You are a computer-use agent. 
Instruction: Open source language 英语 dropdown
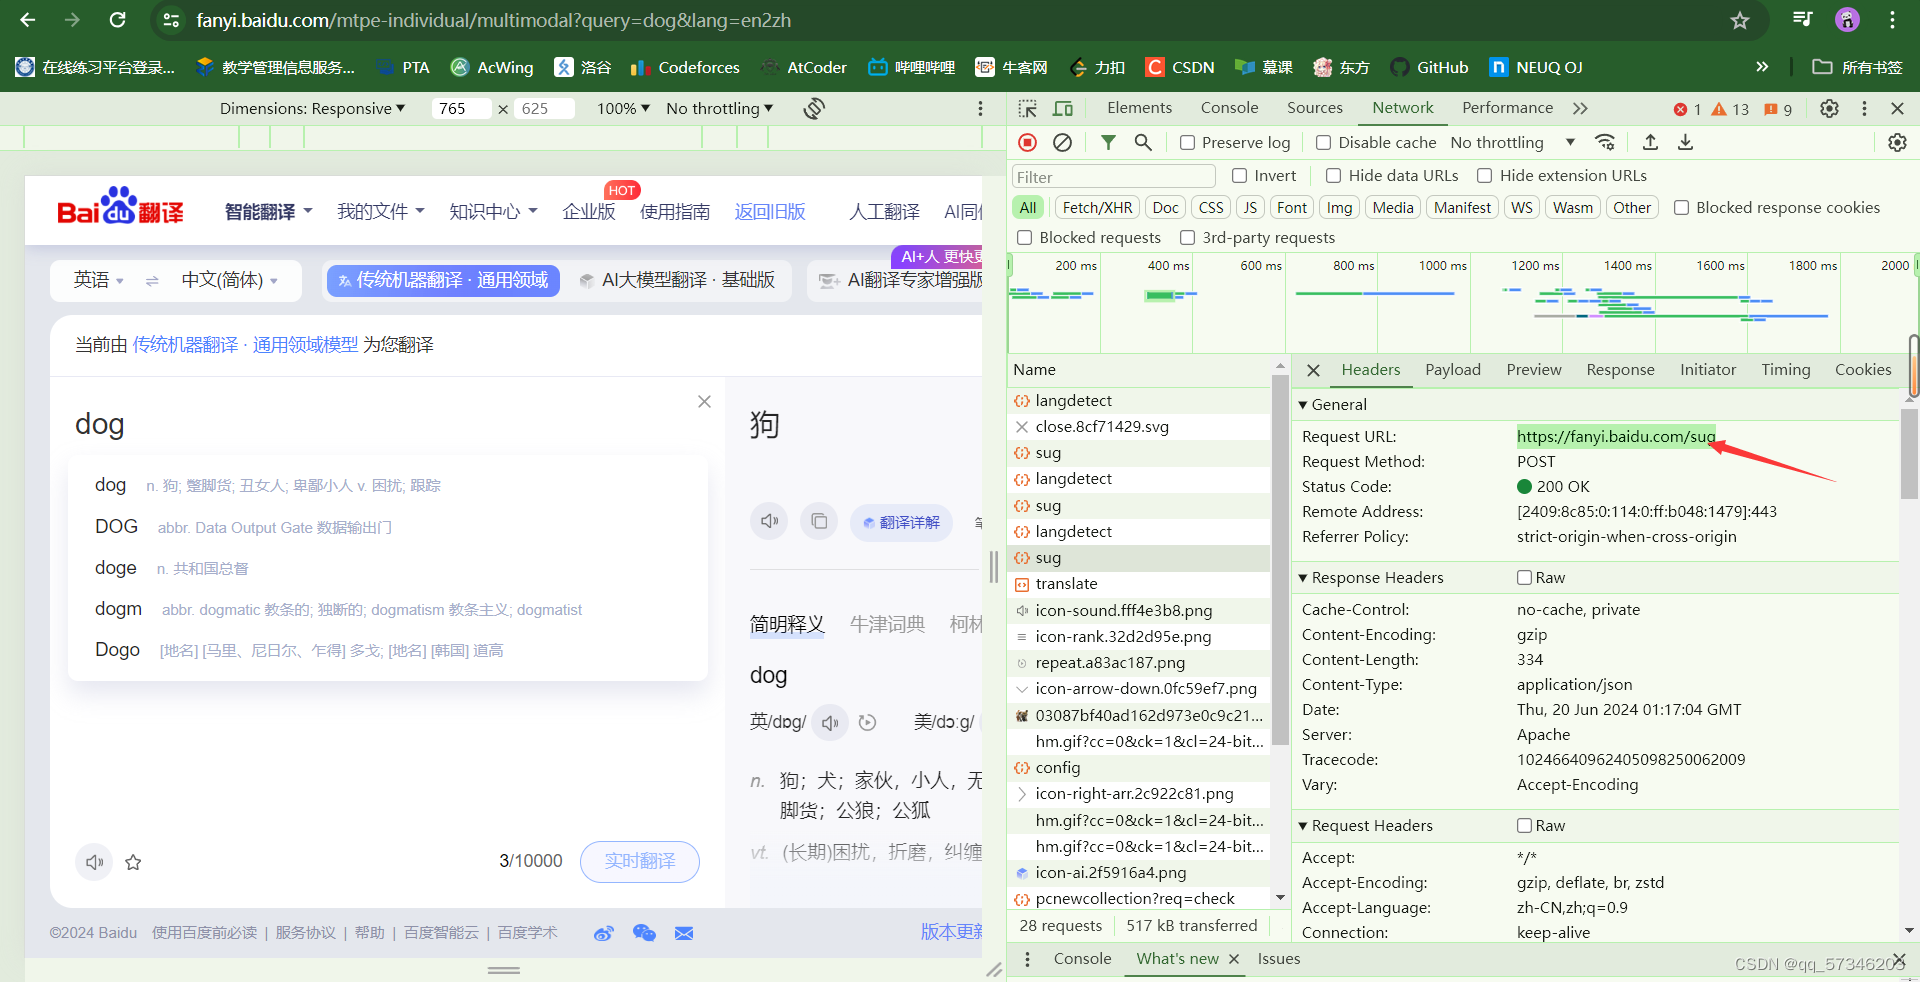click(x=98, y=281)
